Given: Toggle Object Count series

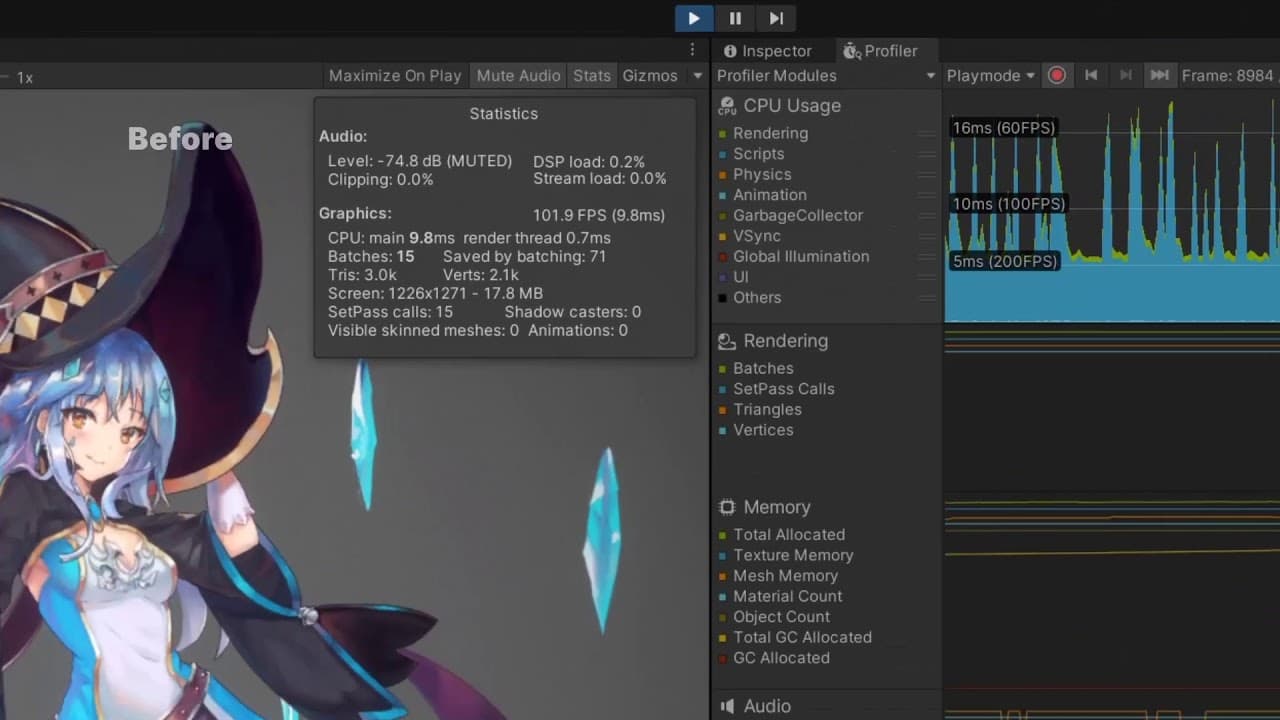Looking at the screenshot, I should click(722, 617).
